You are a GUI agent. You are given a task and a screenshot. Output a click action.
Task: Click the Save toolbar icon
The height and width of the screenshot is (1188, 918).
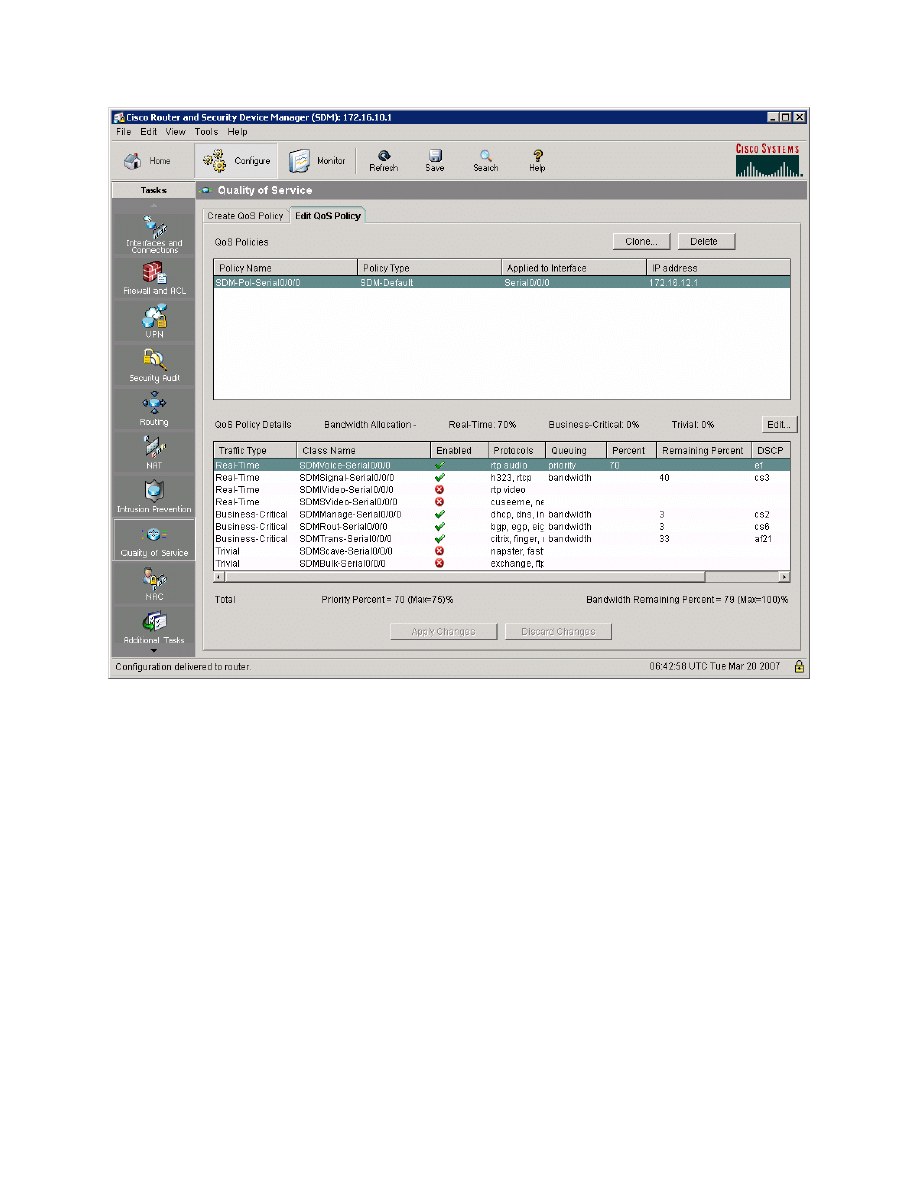click(x=435, y=160)
